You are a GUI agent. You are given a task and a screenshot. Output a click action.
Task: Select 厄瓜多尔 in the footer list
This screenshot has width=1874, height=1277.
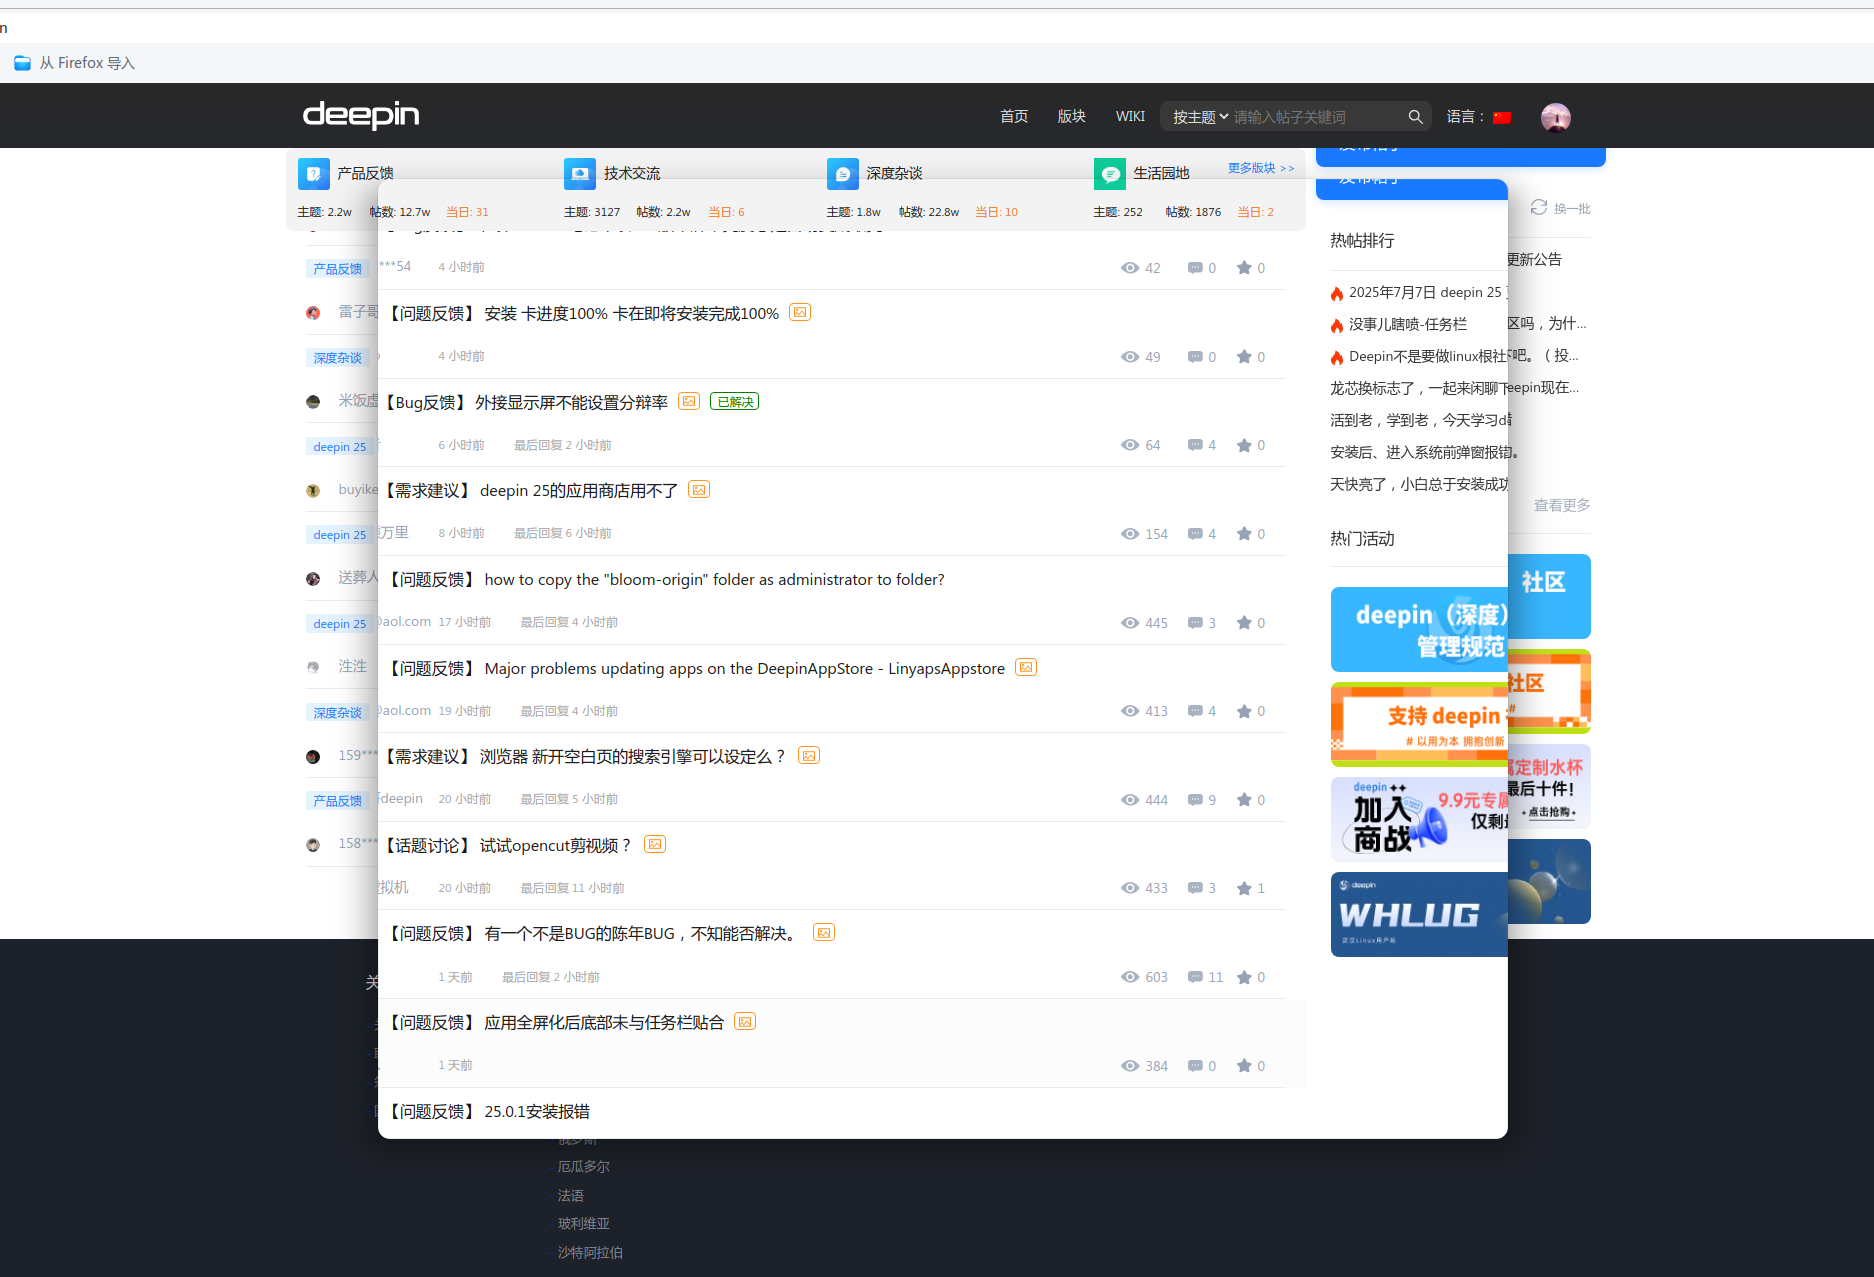click(x=583, y=1166)
